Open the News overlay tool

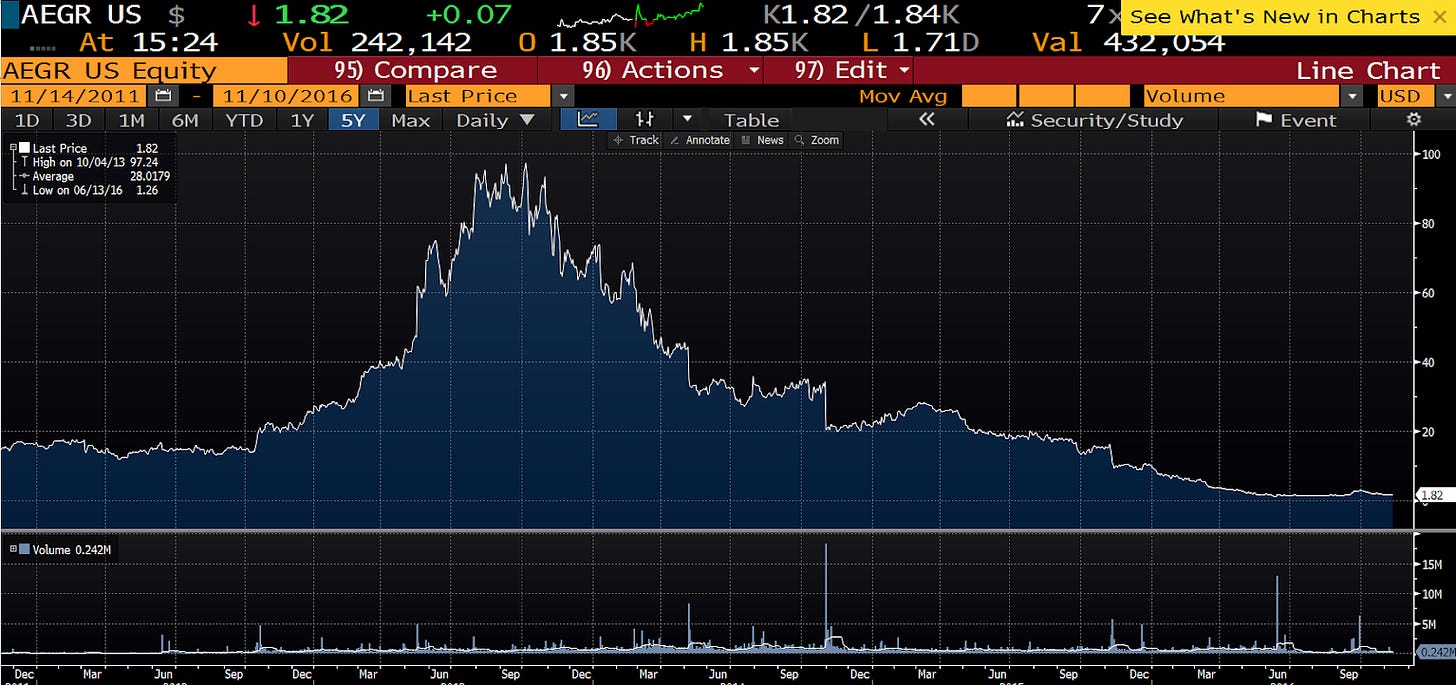(762, 140)
